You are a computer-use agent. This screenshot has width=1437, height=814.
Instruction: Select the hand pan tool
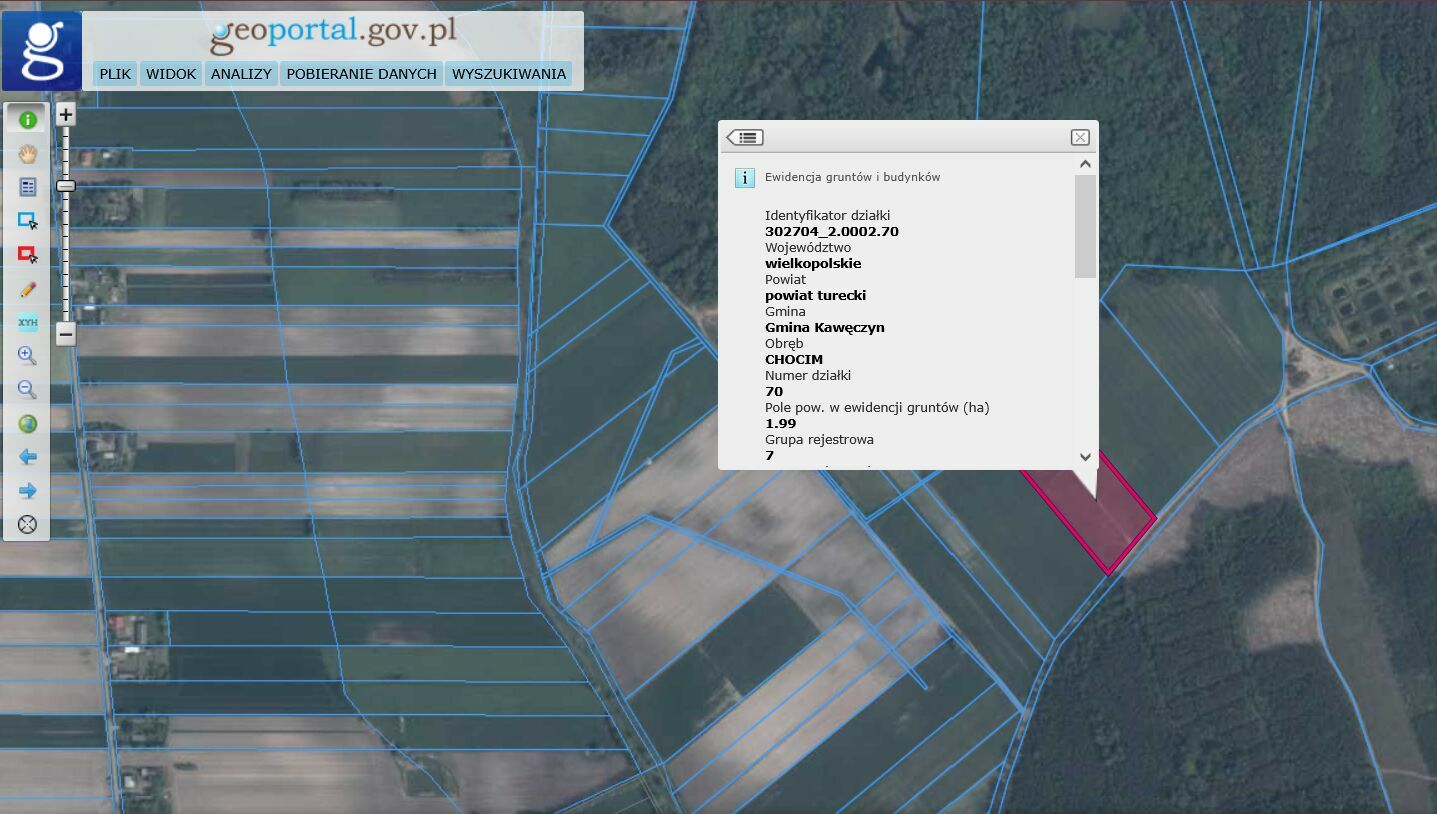(x=27, y=153)
